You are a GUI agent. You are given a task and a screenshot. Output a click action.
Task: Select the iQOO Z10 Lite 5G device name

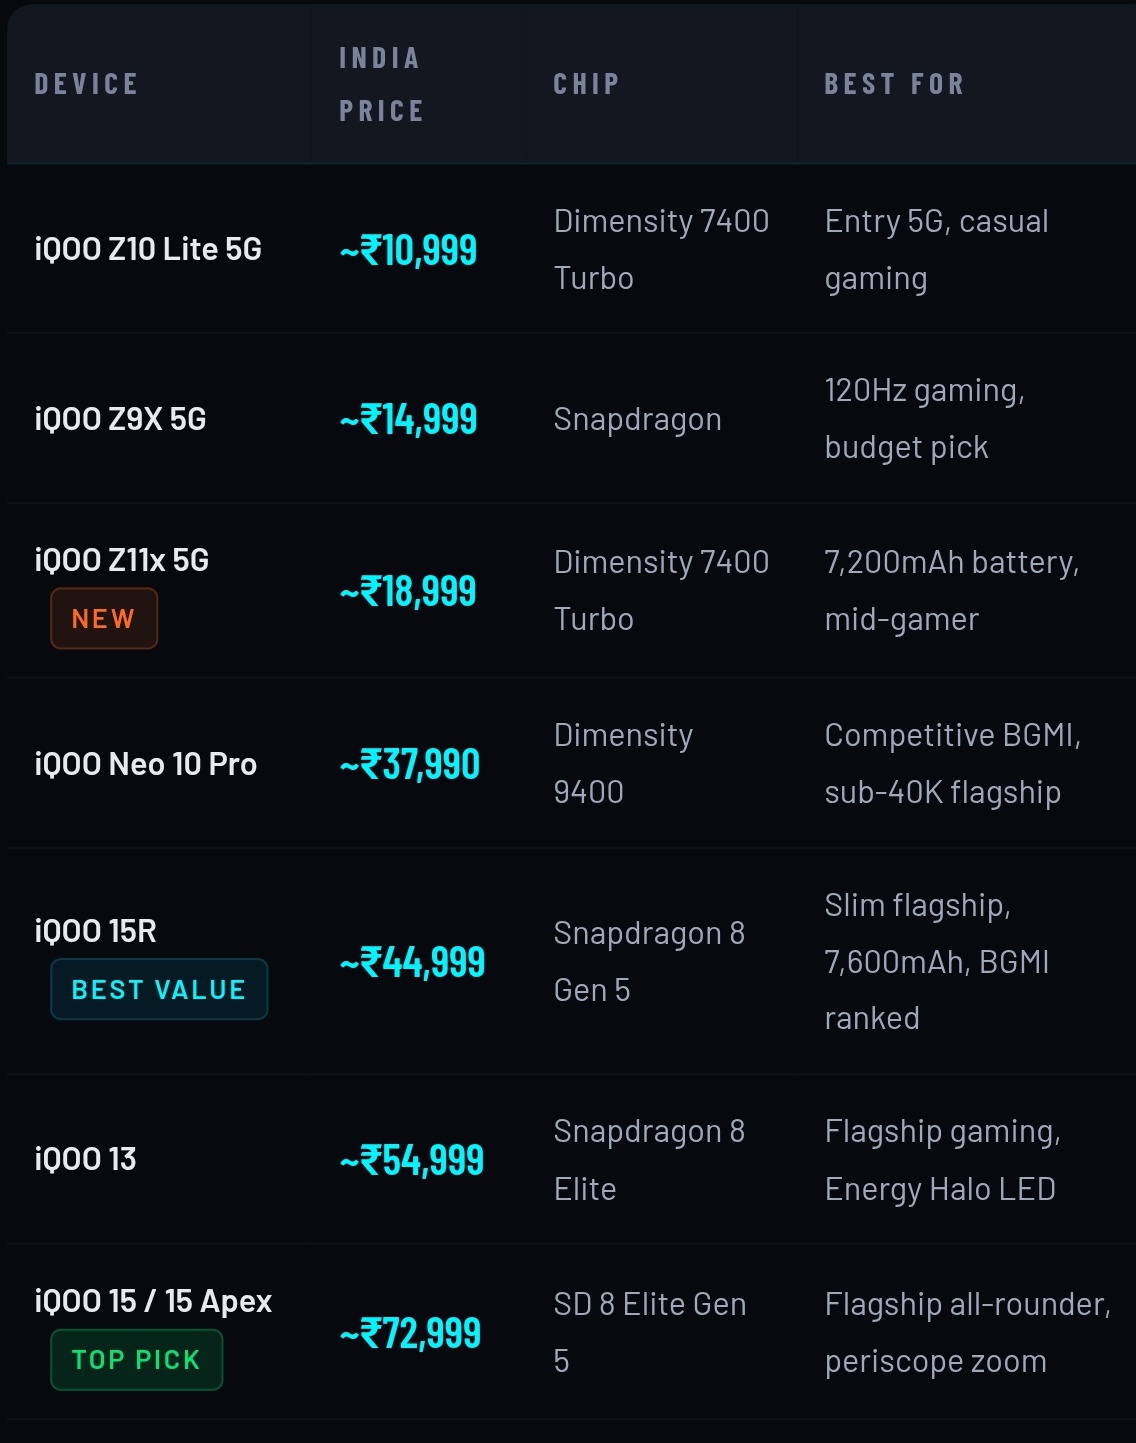tap(148, 249)
